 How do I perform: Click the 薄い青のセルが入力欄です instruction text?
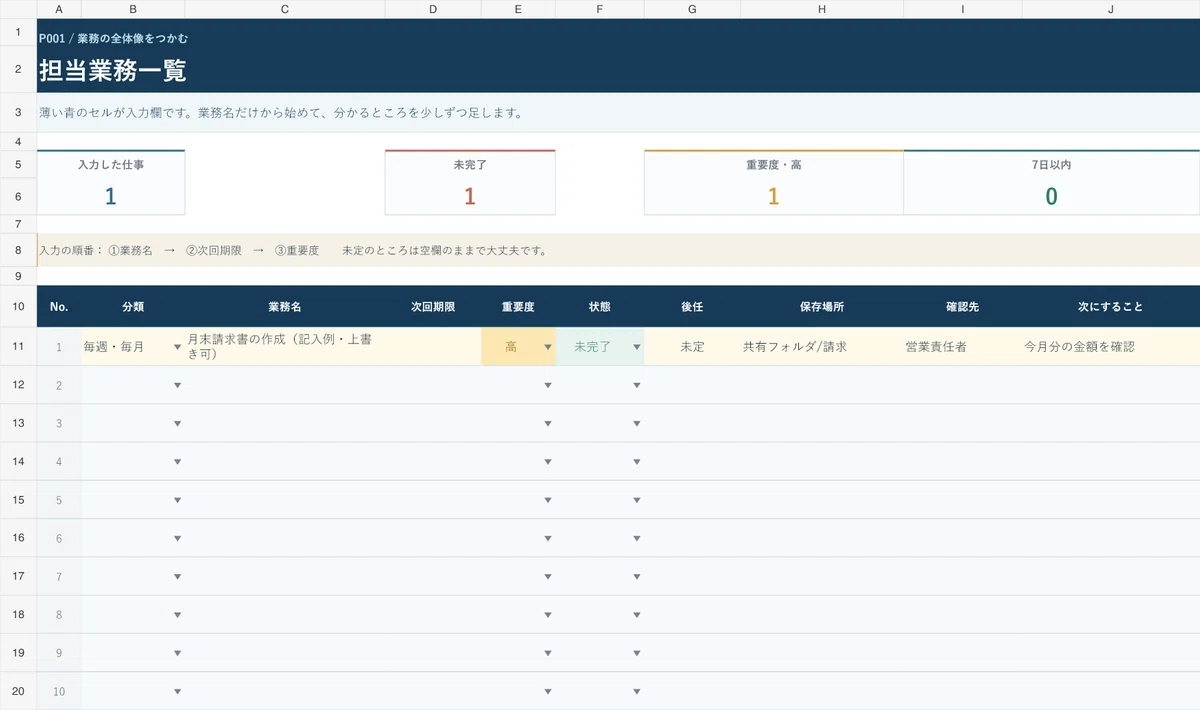point(280,112)
